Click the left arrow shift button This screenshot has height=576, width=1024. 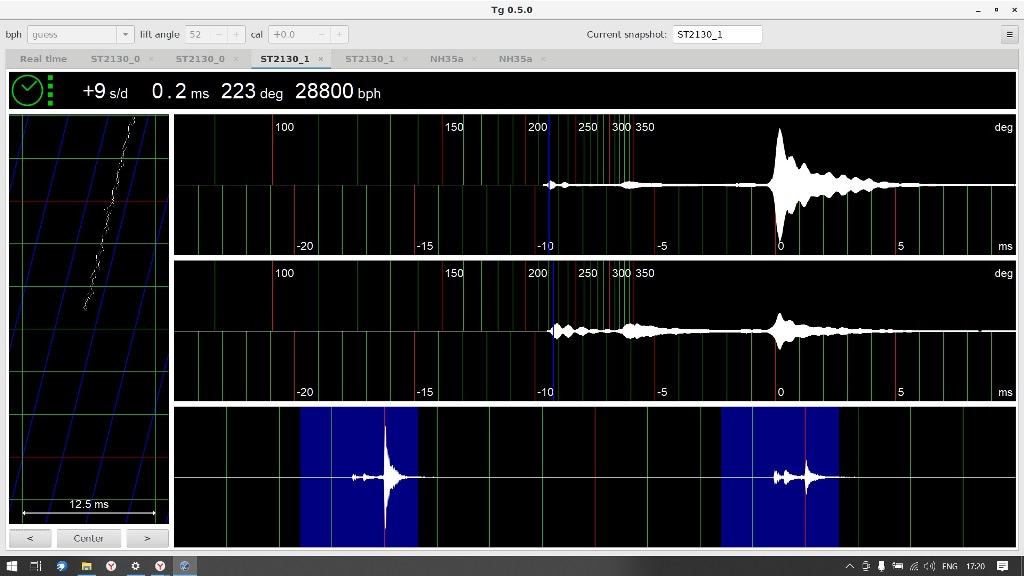(x=30, y=538)
